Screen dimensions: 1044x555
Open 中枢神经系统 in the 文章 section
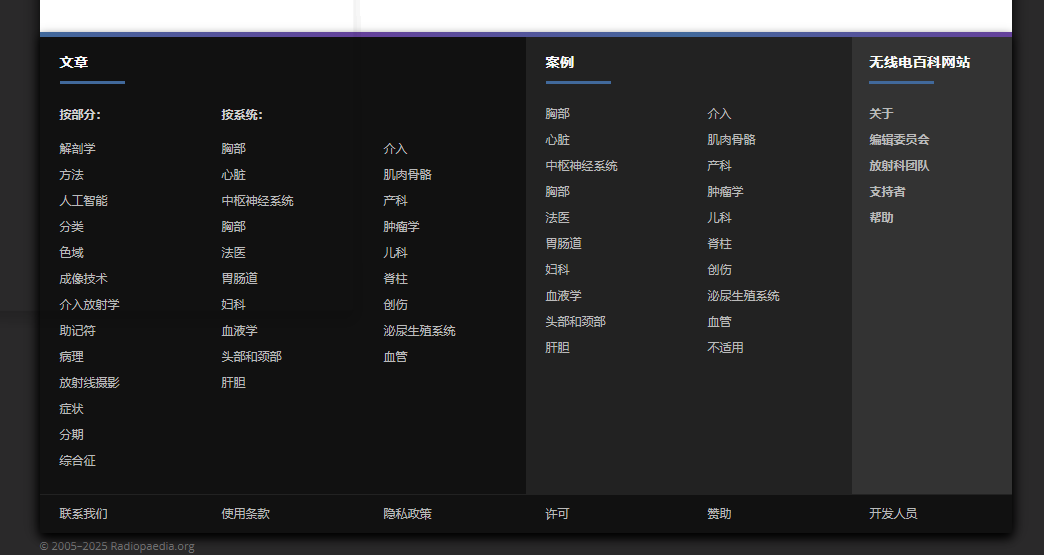(x=258, y=200)
